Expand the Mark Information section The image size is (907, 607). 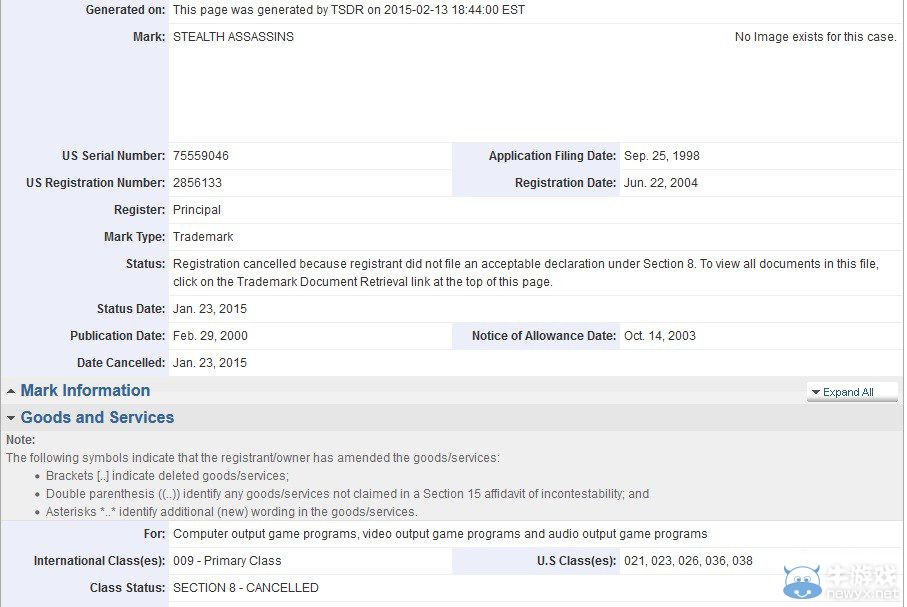pos(85,391)
